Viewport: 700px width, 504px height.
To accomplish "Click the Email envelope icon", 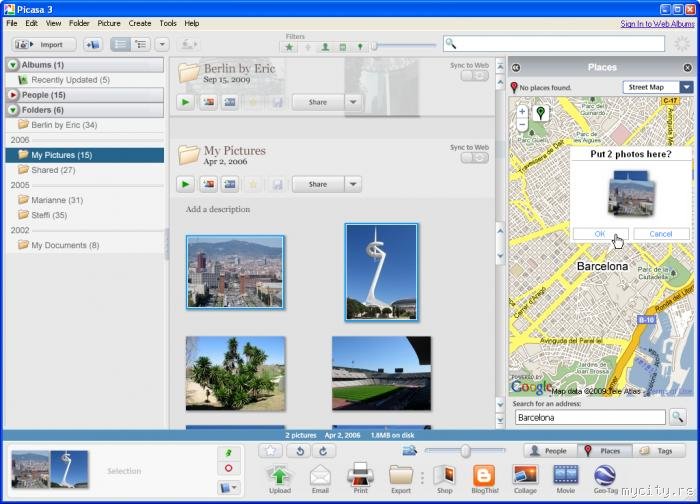I will coord(320,474).
